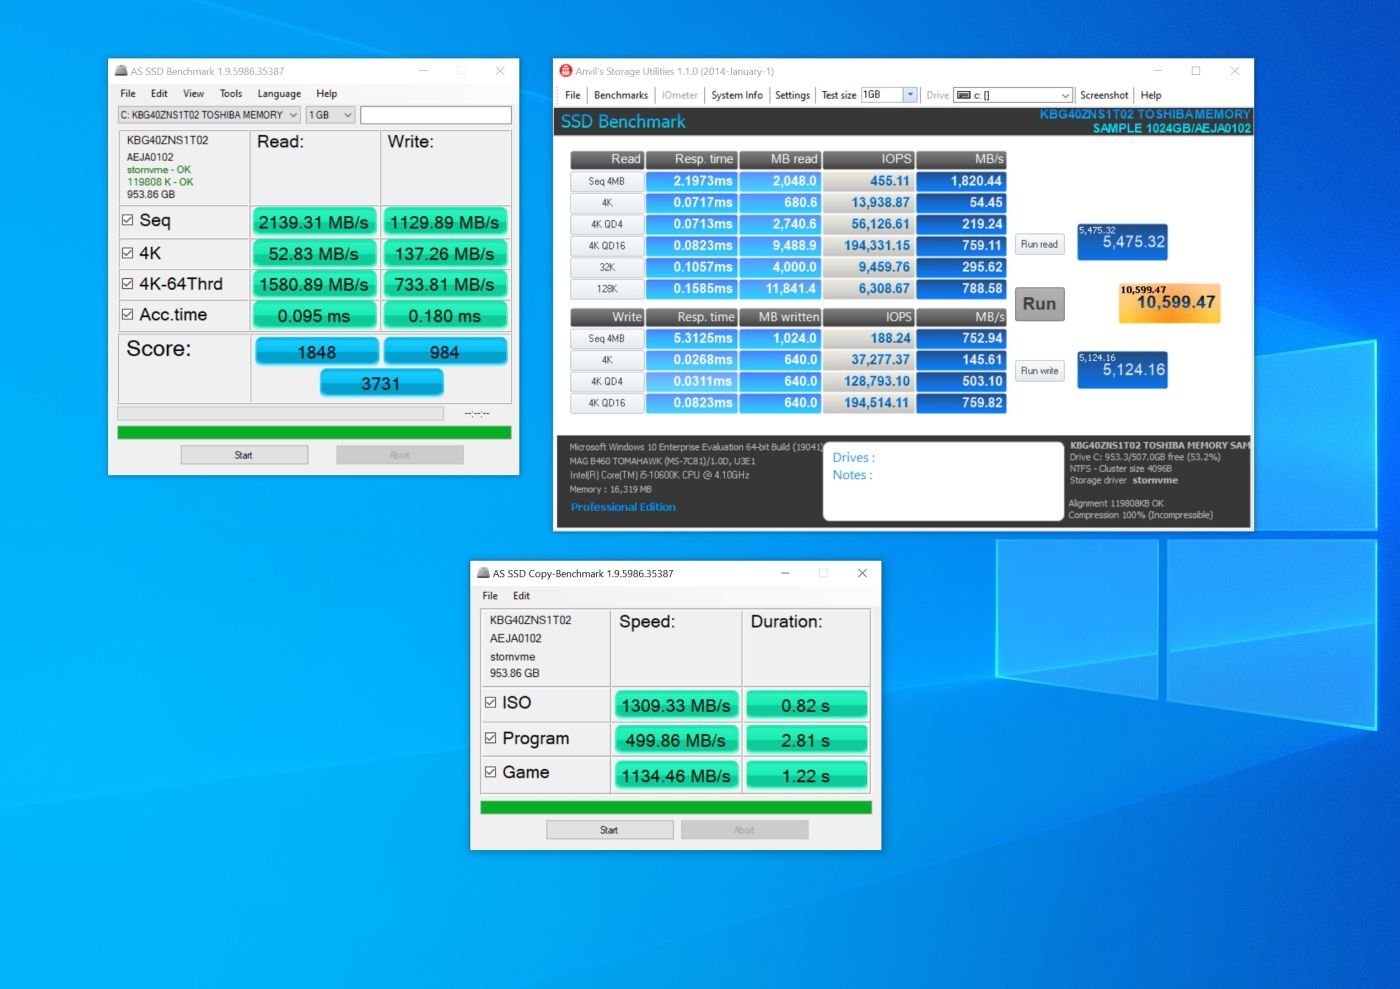Viewport: 1400px width, 989px height.
Task: Open the Language menu in AS SSD Benchmark
Action: click(279, 94)
